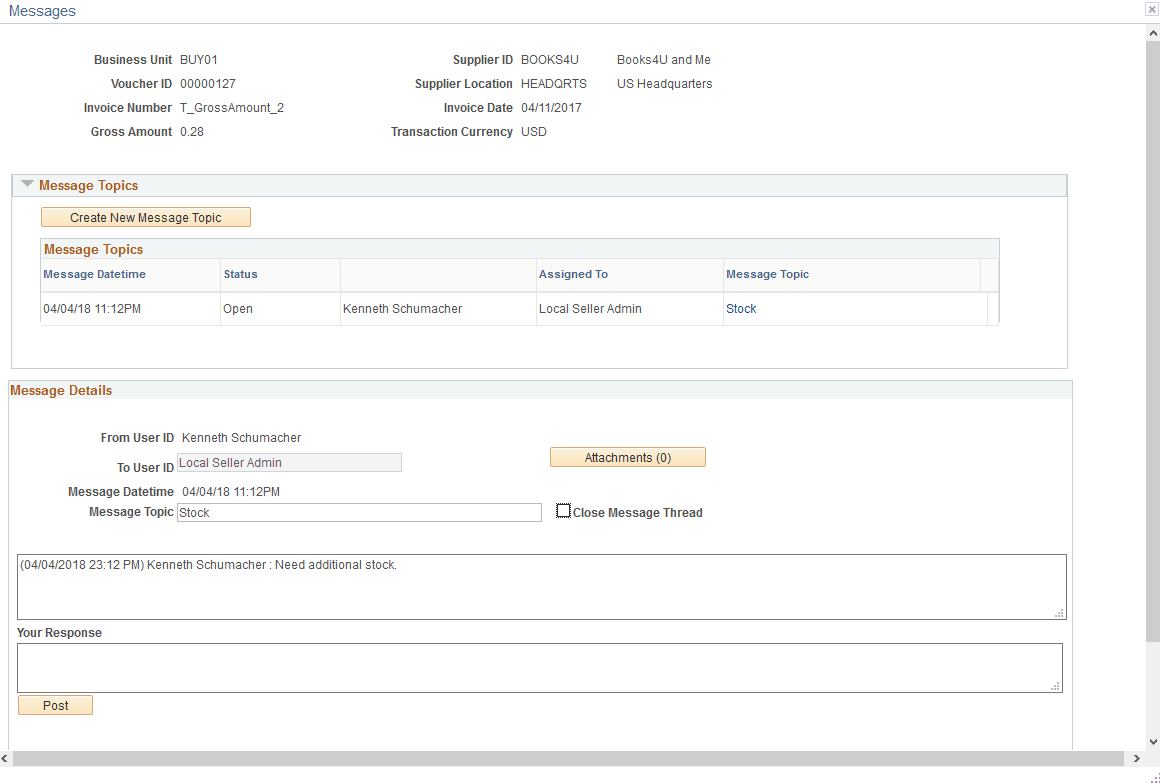Click the To User ID field

289,463
